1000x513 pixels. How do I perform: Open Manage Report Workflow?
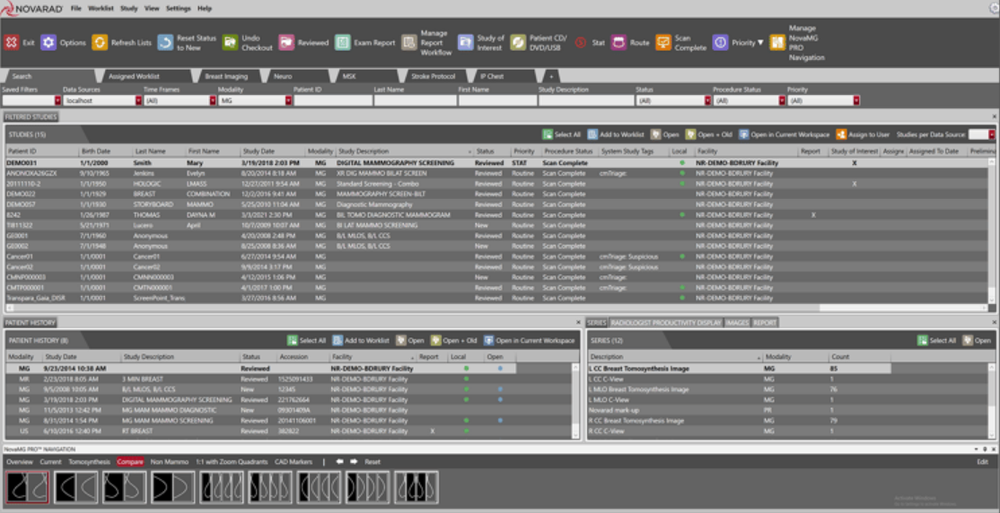(x=409, y=43)
